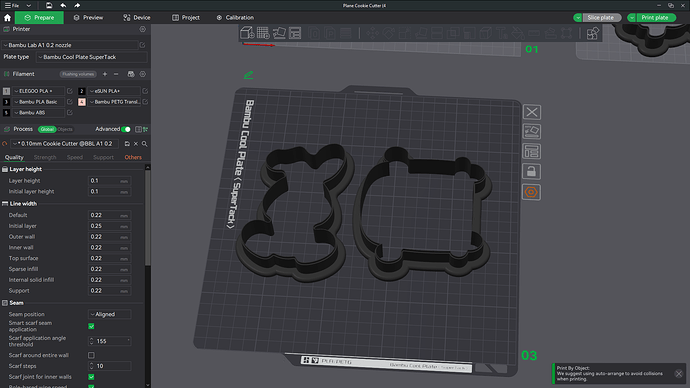Add a filament with plus icon
This screenshot has height=388, width=690.
pyautogui.click(x=105, y=74)
